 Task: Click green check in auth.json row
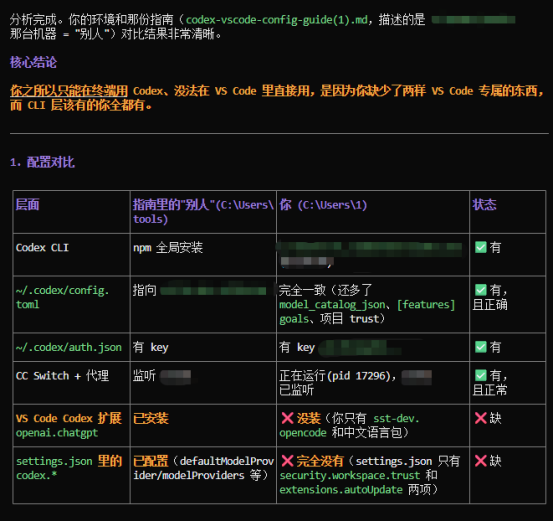(x=481, y=347)
